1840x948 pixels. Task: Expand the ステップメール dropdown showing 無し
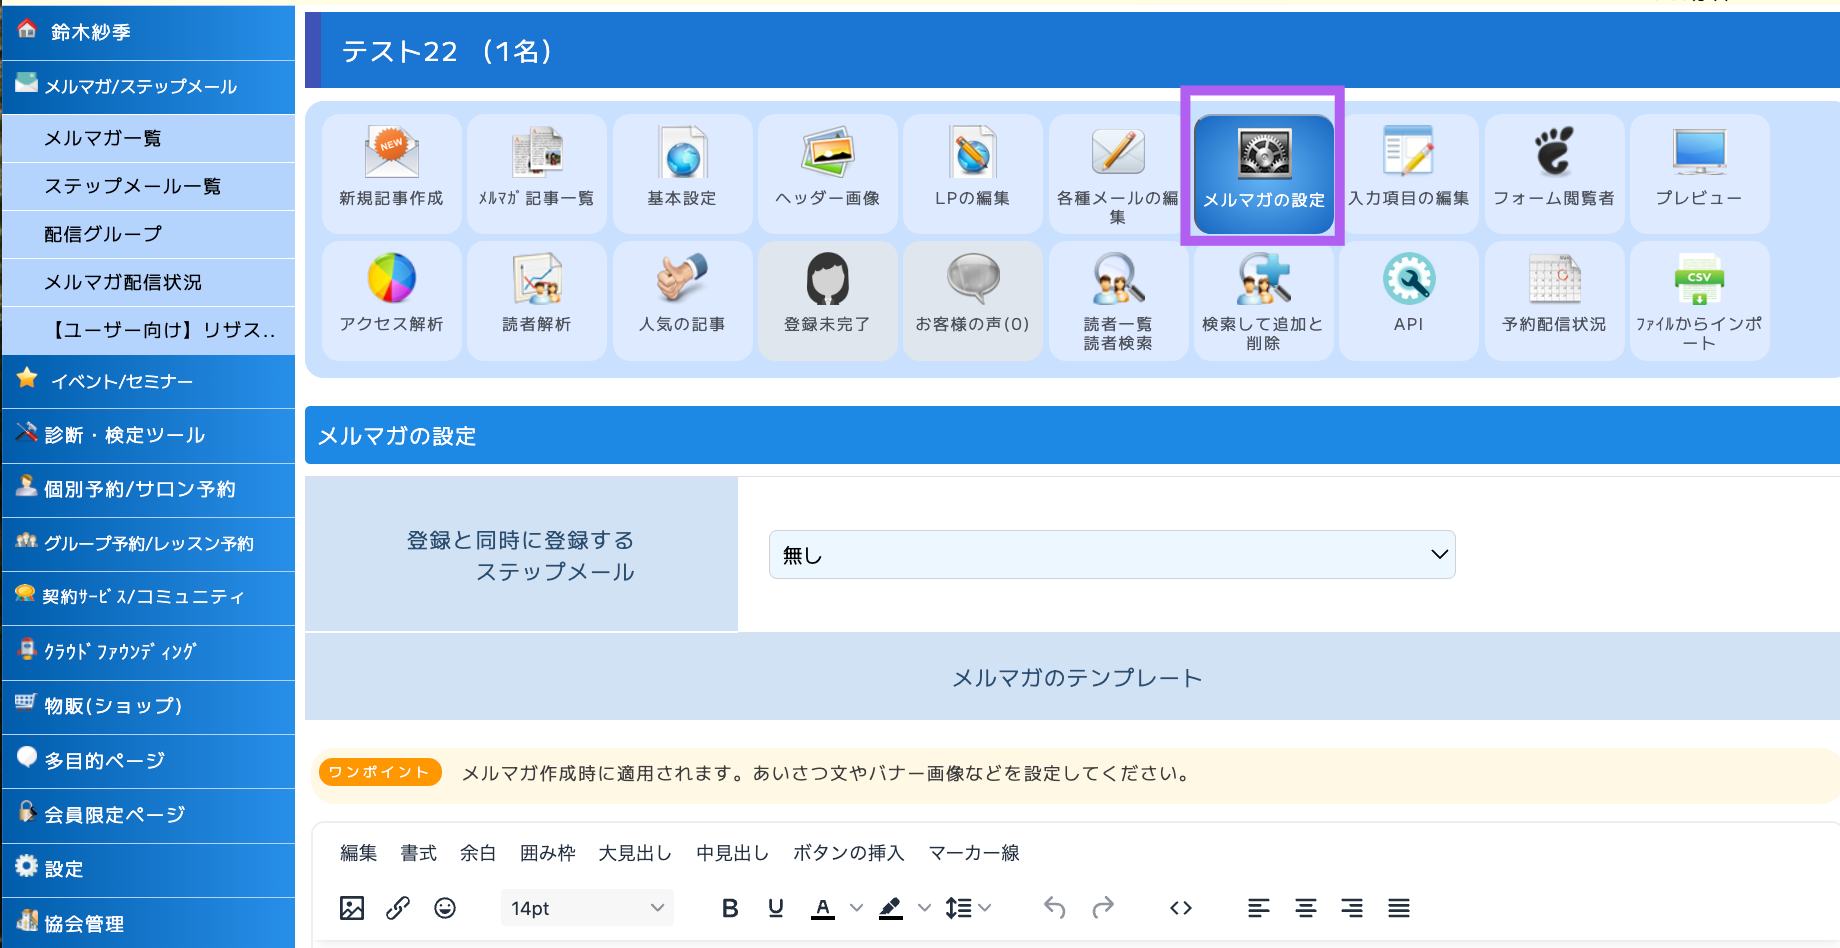(1111, 555)
